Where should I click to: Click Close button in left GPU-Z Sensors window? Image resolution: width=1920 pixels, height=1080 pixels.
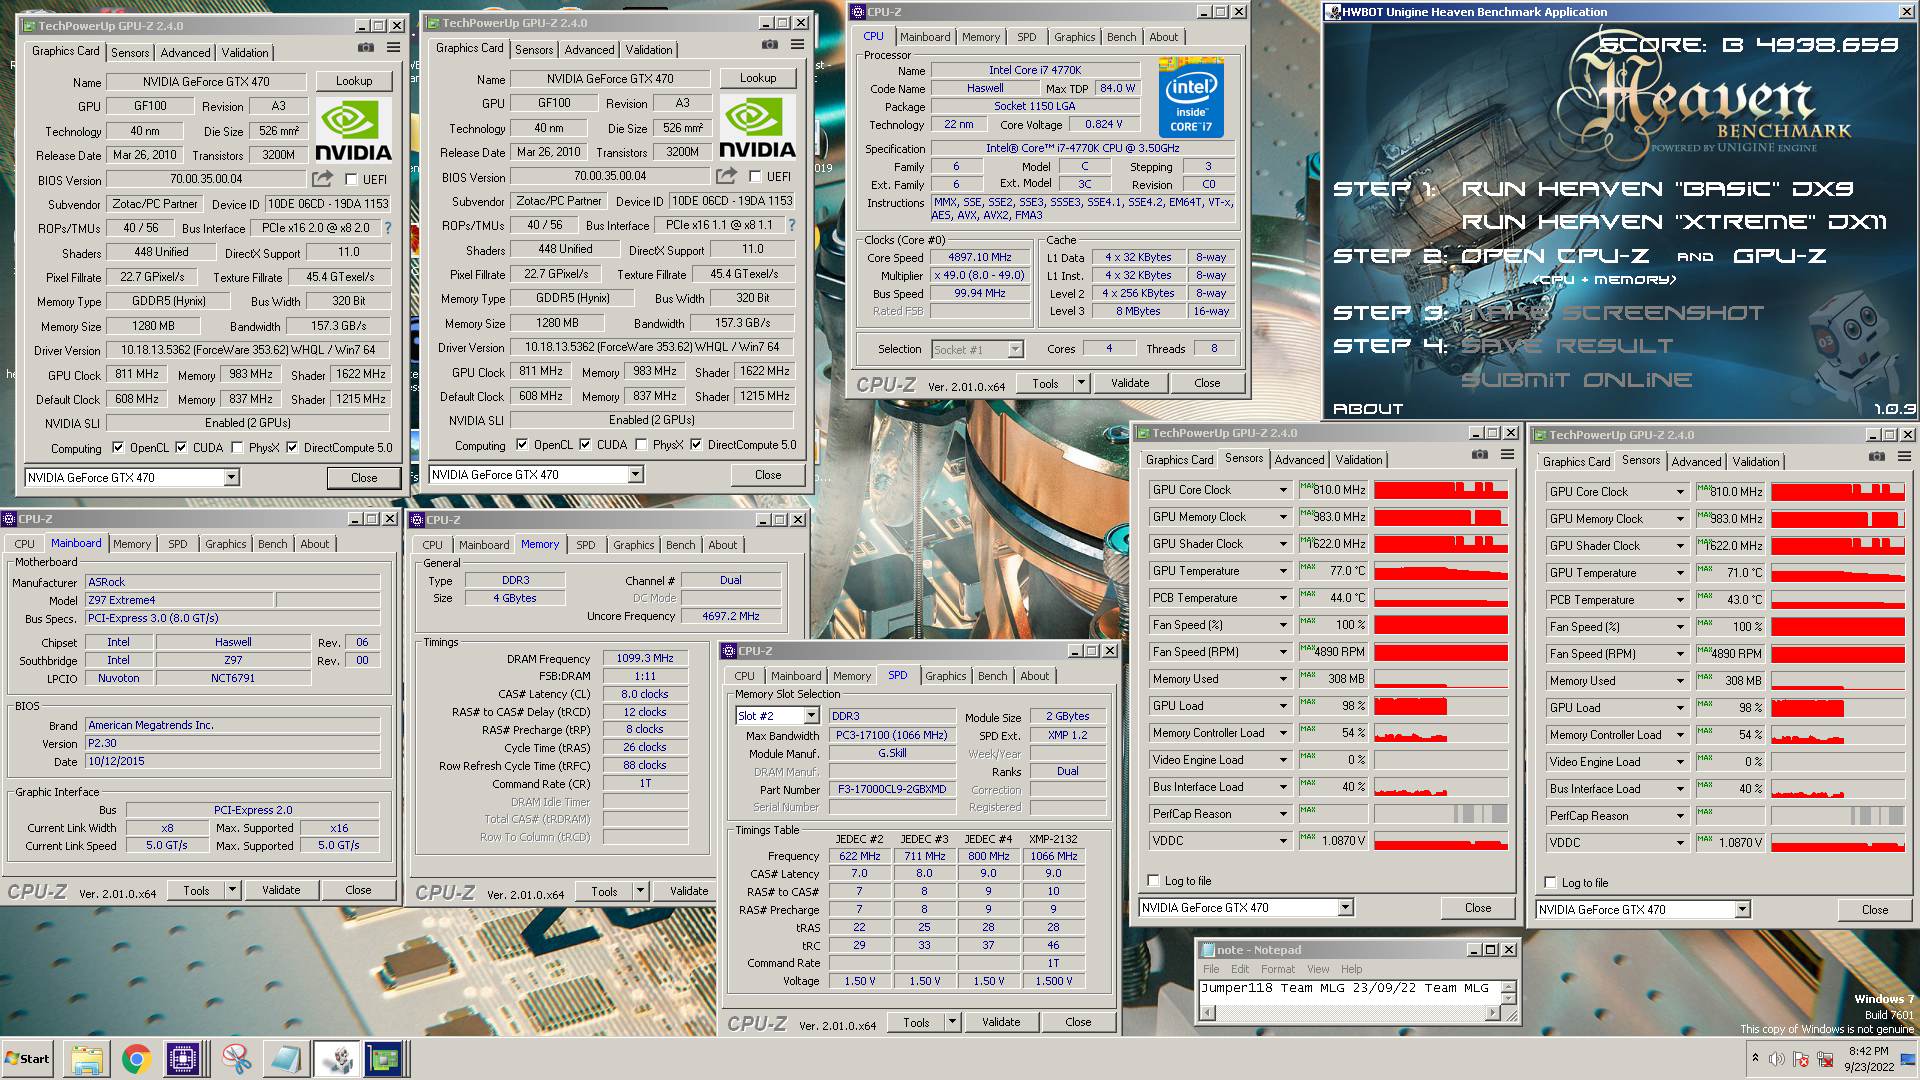click(x=1478, y=908)
